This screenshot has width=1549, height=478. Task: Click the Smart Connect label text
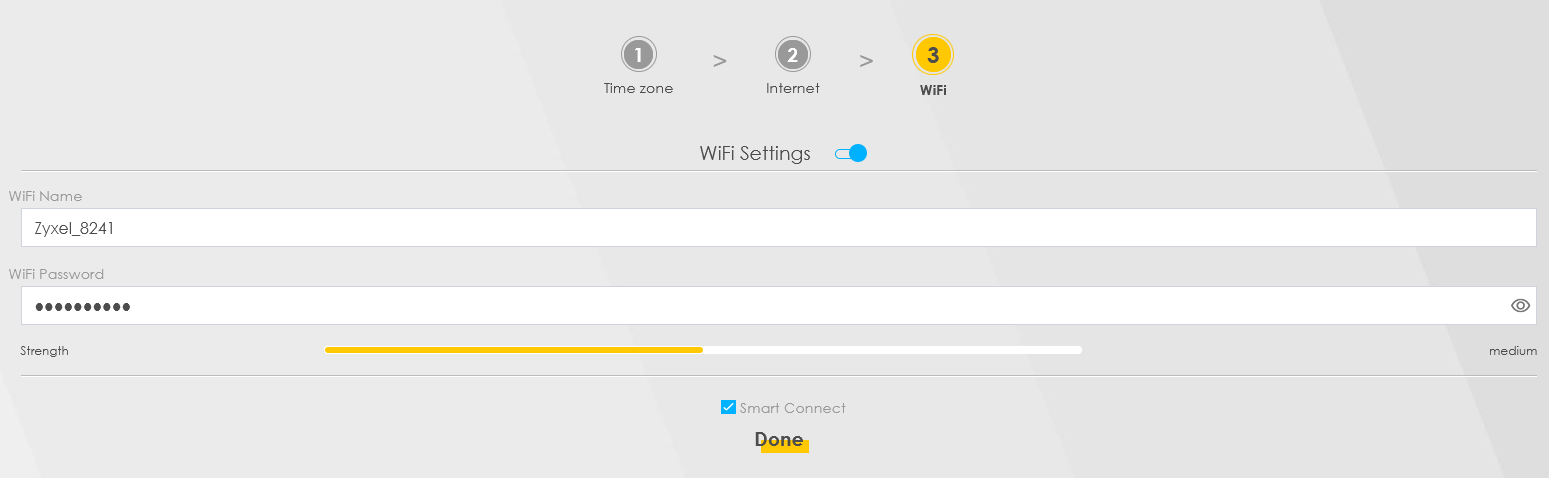point(792,408)
